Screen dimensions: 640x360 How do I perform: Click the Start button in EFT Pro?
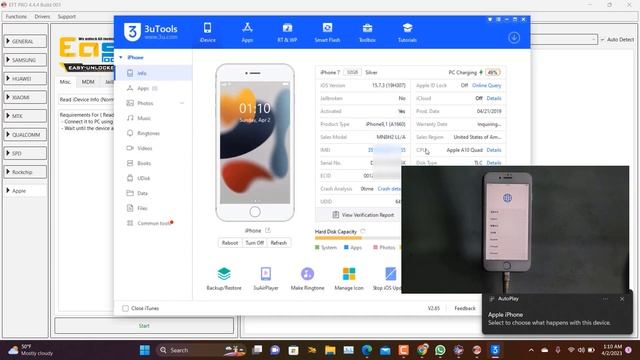(144, 326)
